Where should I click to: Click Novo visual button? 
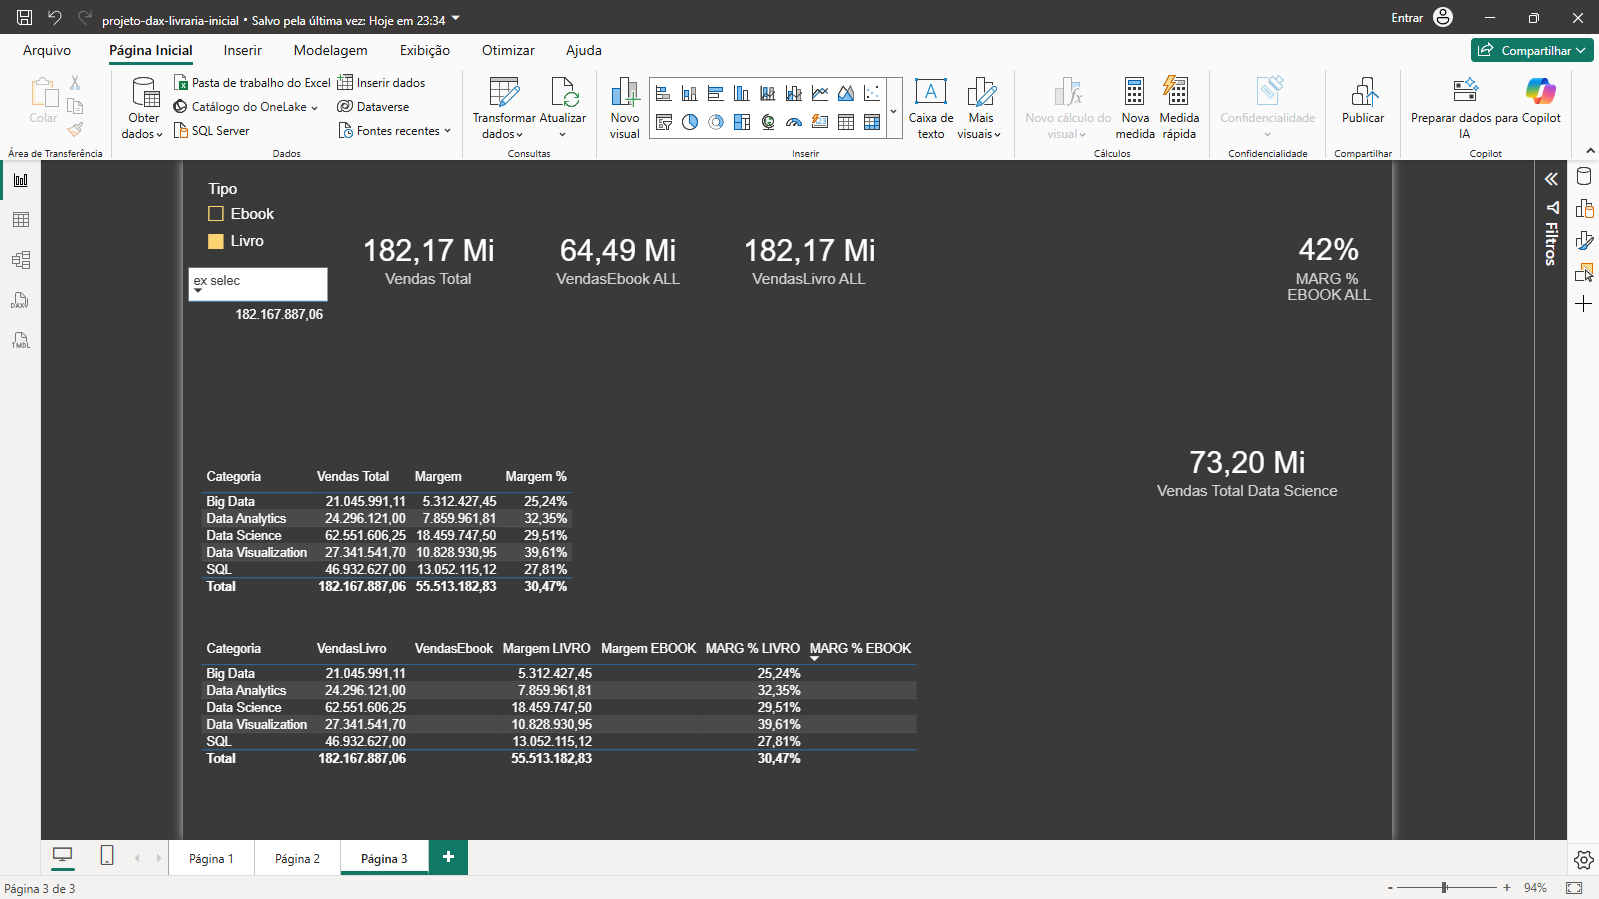[x=625, y=108]
